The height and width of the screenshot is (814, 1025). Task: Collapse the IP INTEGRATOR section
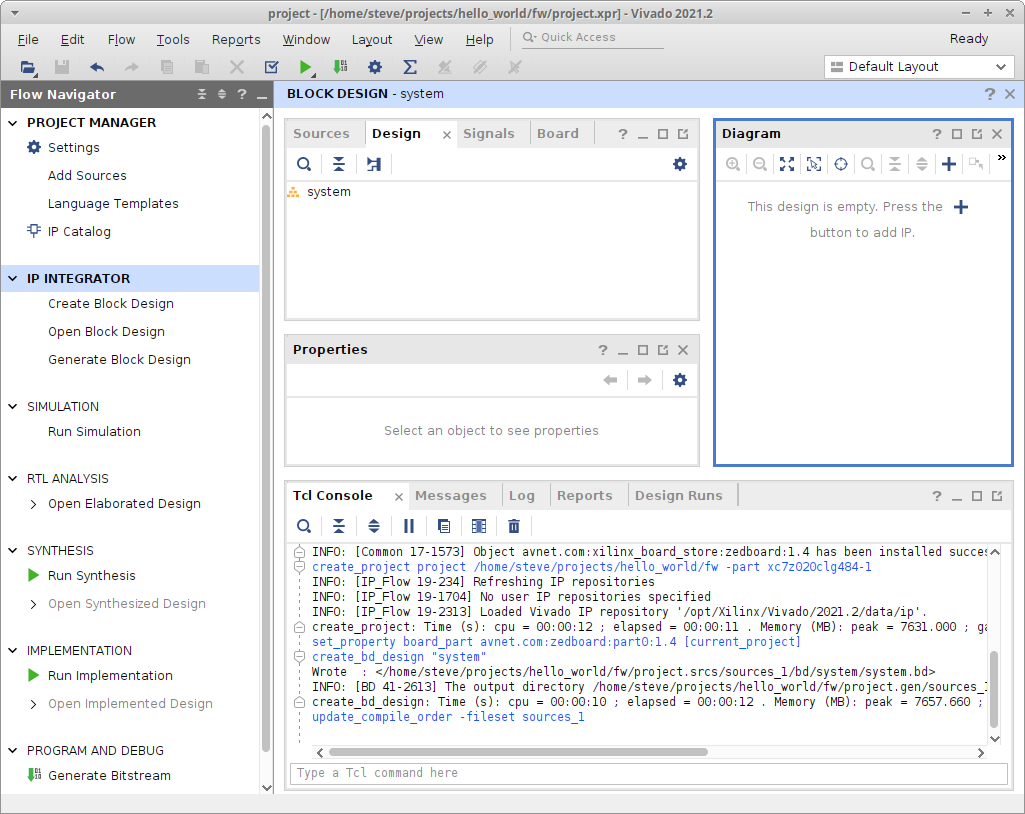(14, 279)
